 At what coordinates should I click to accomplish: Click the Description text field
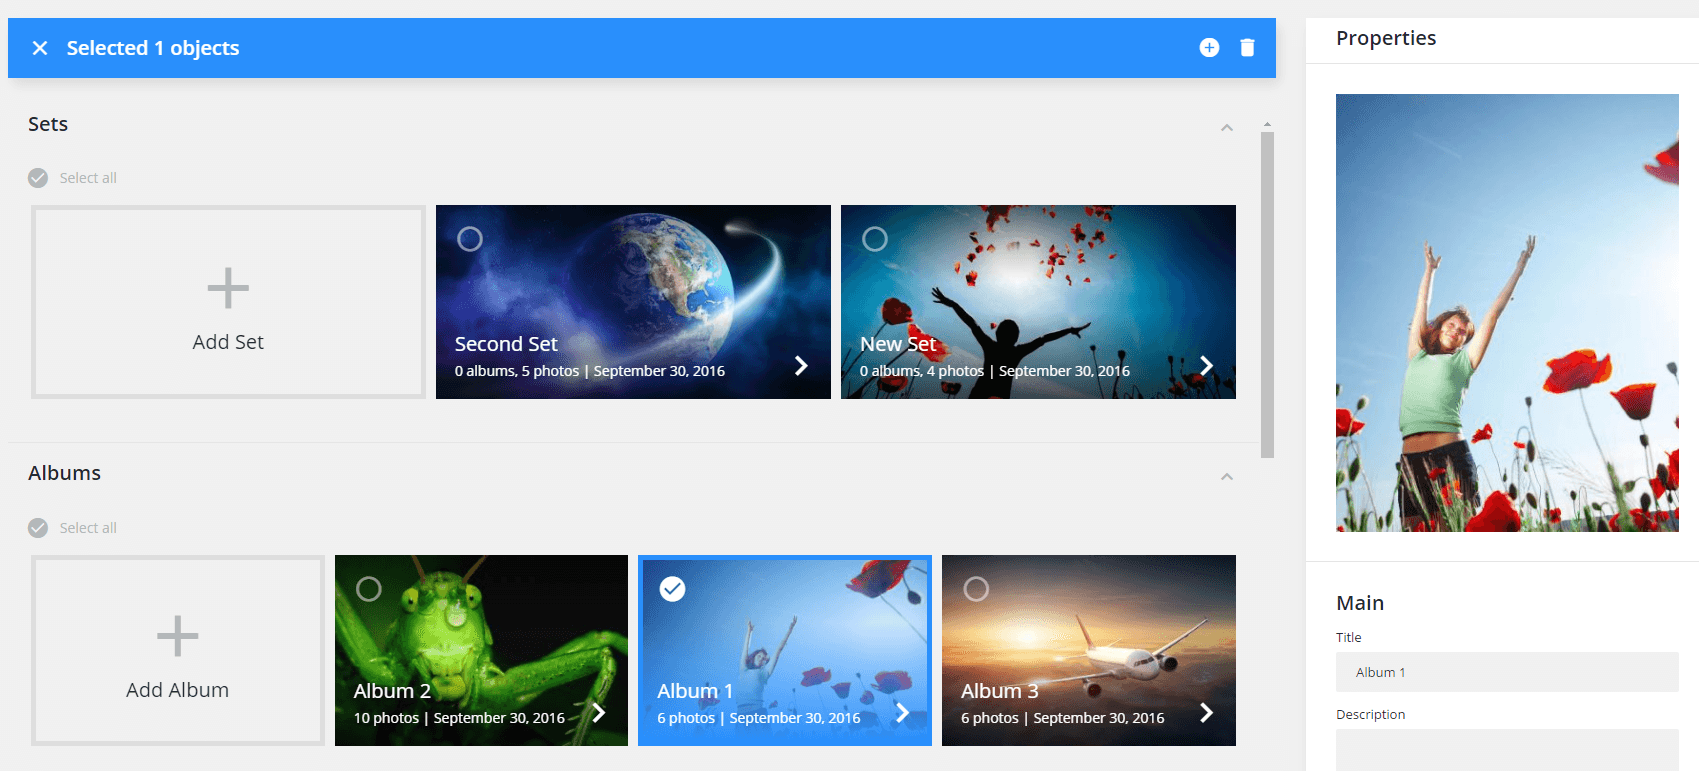coord(1506,749)
